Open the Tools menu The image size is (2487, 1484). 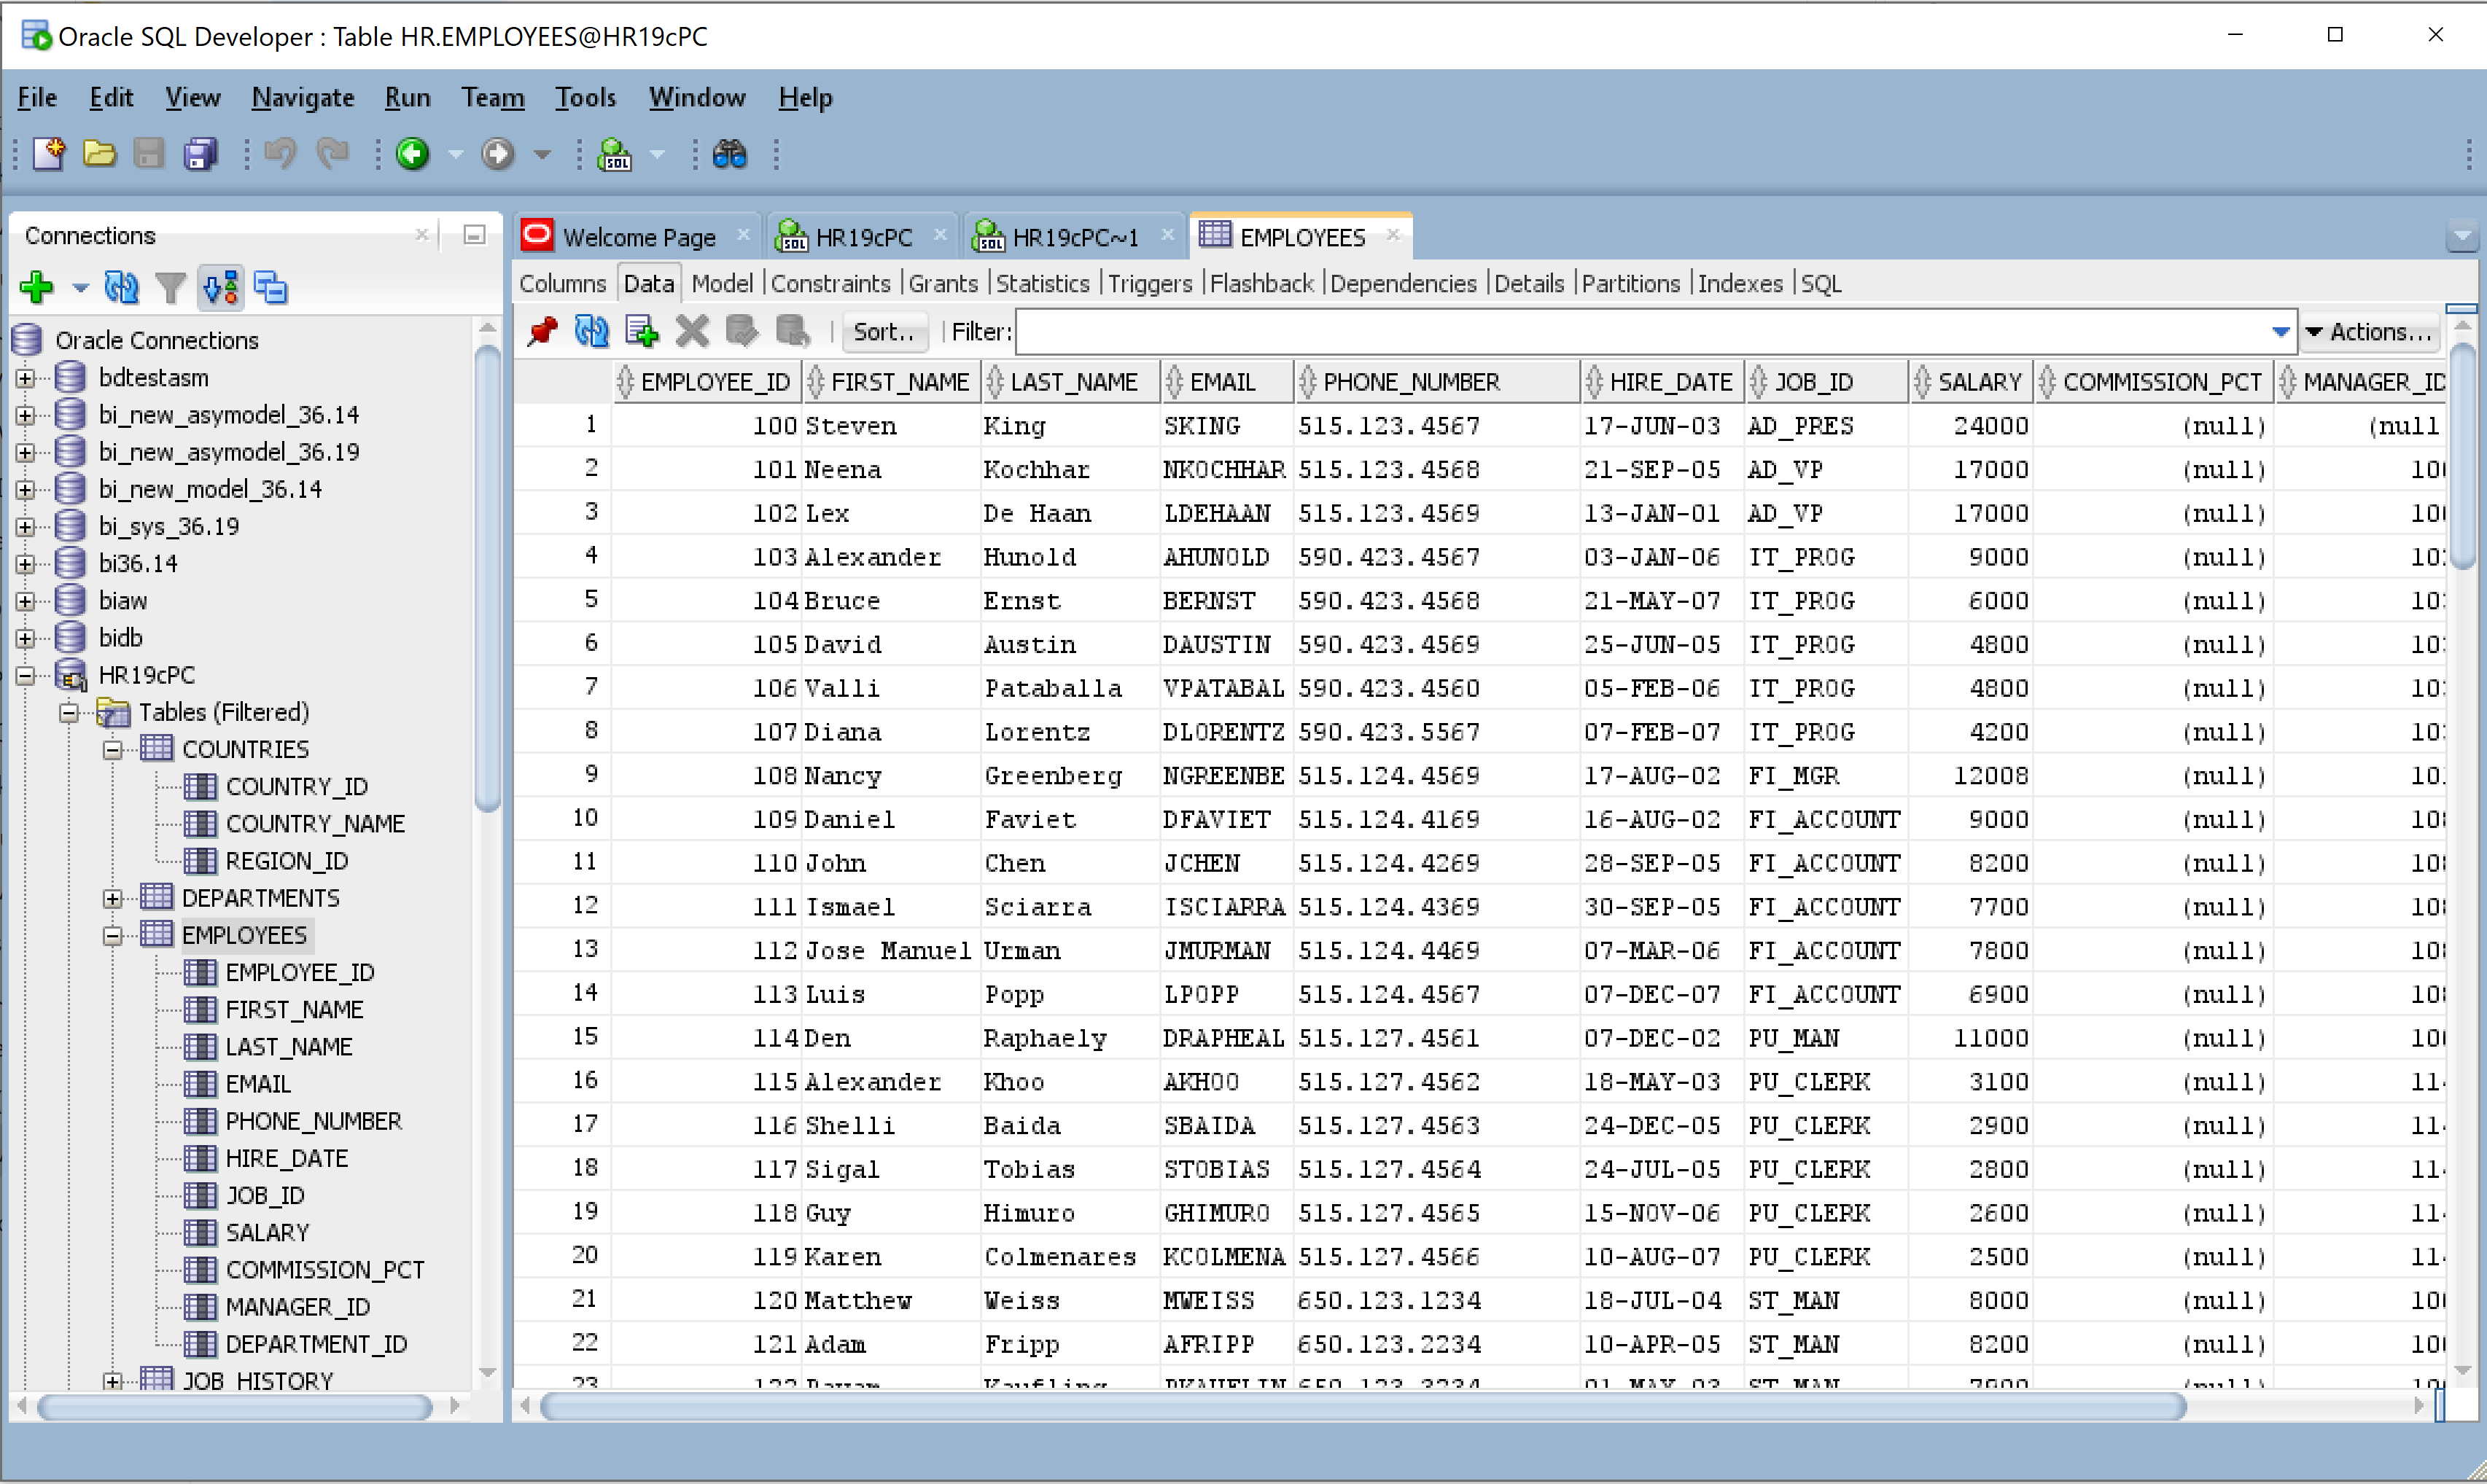[585, 97]
